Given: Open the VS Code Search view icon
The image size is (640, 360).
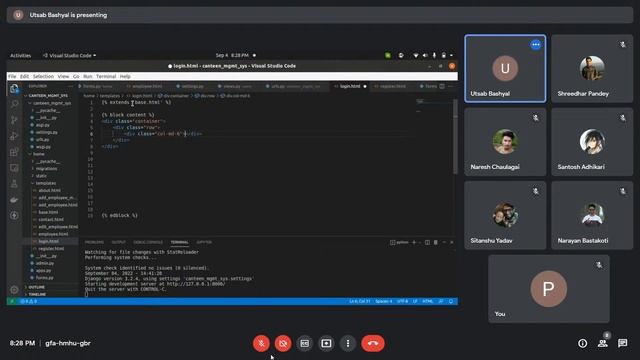Looking at the screenshot, I should (14, 104).
